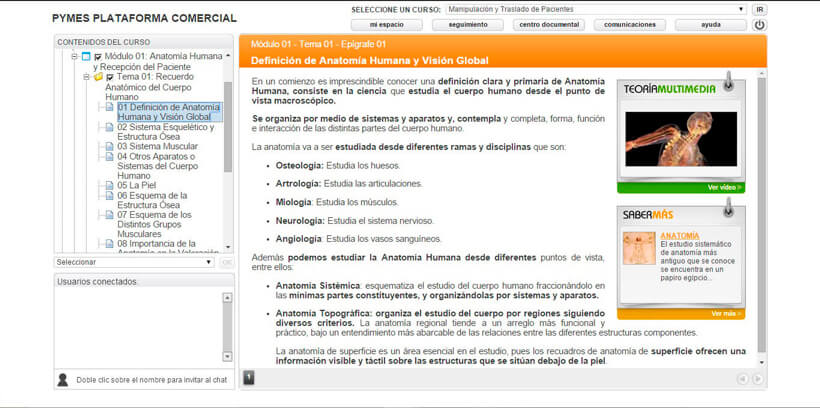Click the page icon beside 05 La Piel

click(x=109, y=185)
